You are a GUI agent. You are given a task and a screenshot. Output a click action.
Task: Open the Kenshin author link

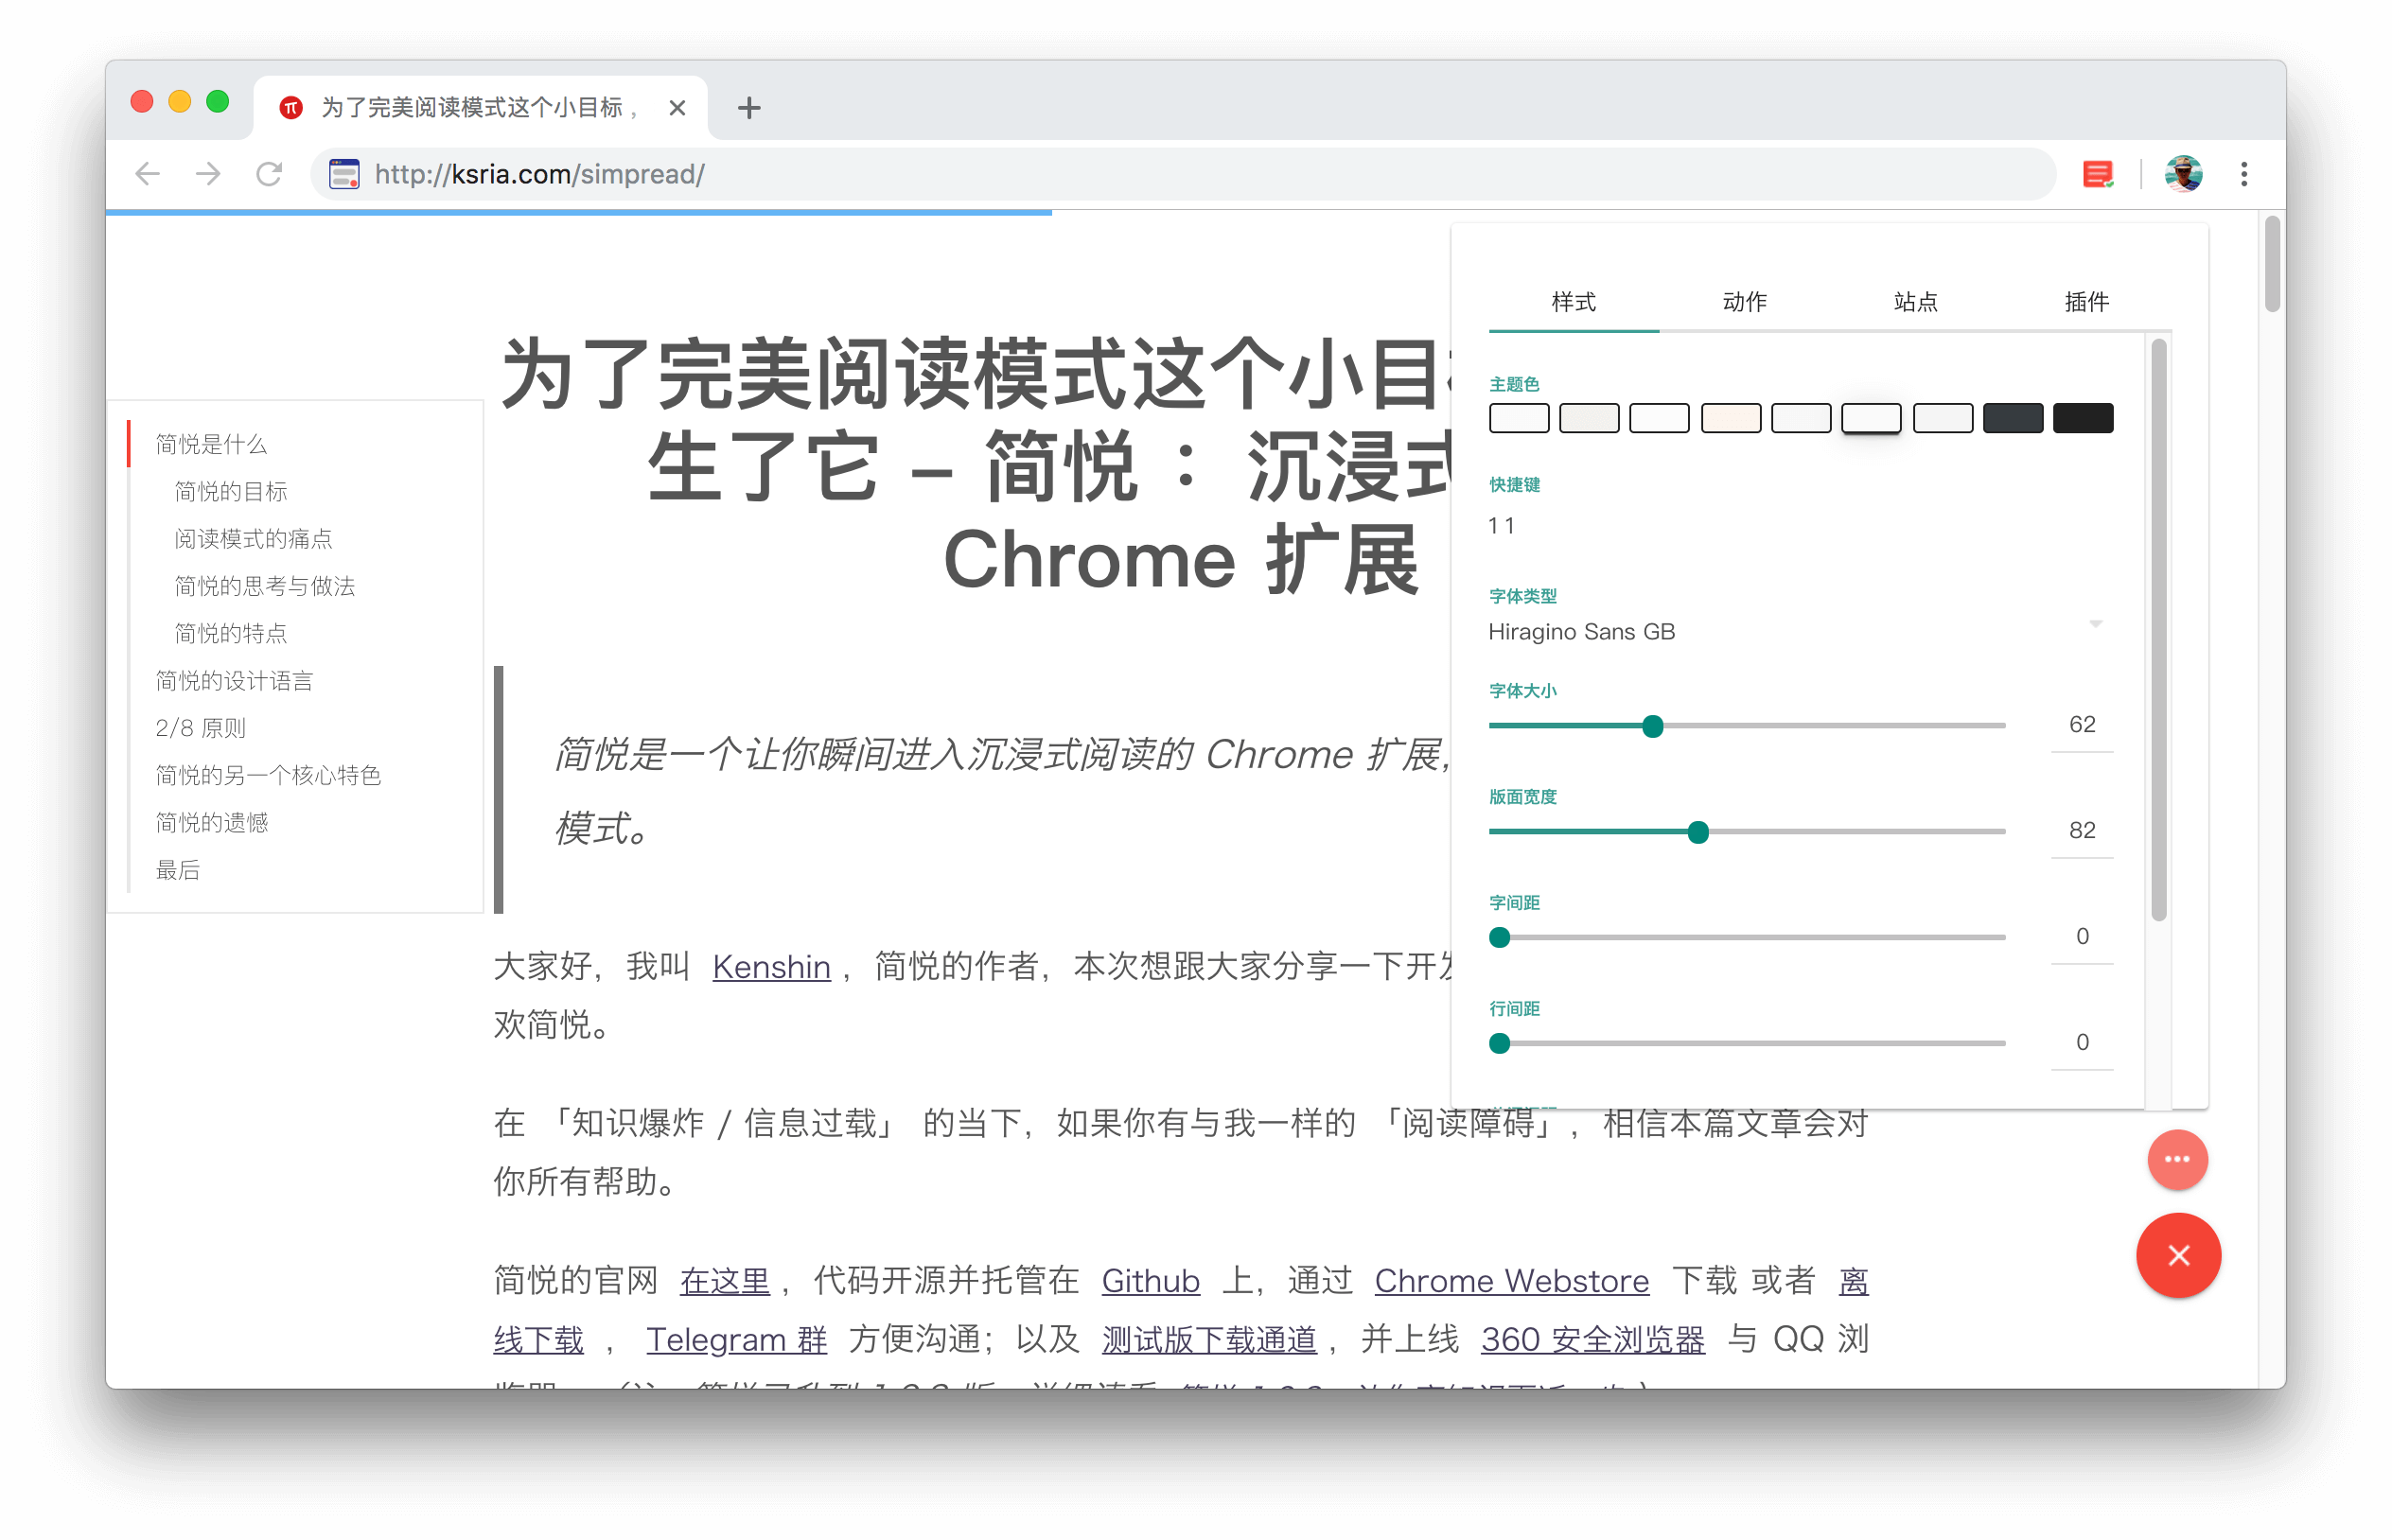[771, 967]
